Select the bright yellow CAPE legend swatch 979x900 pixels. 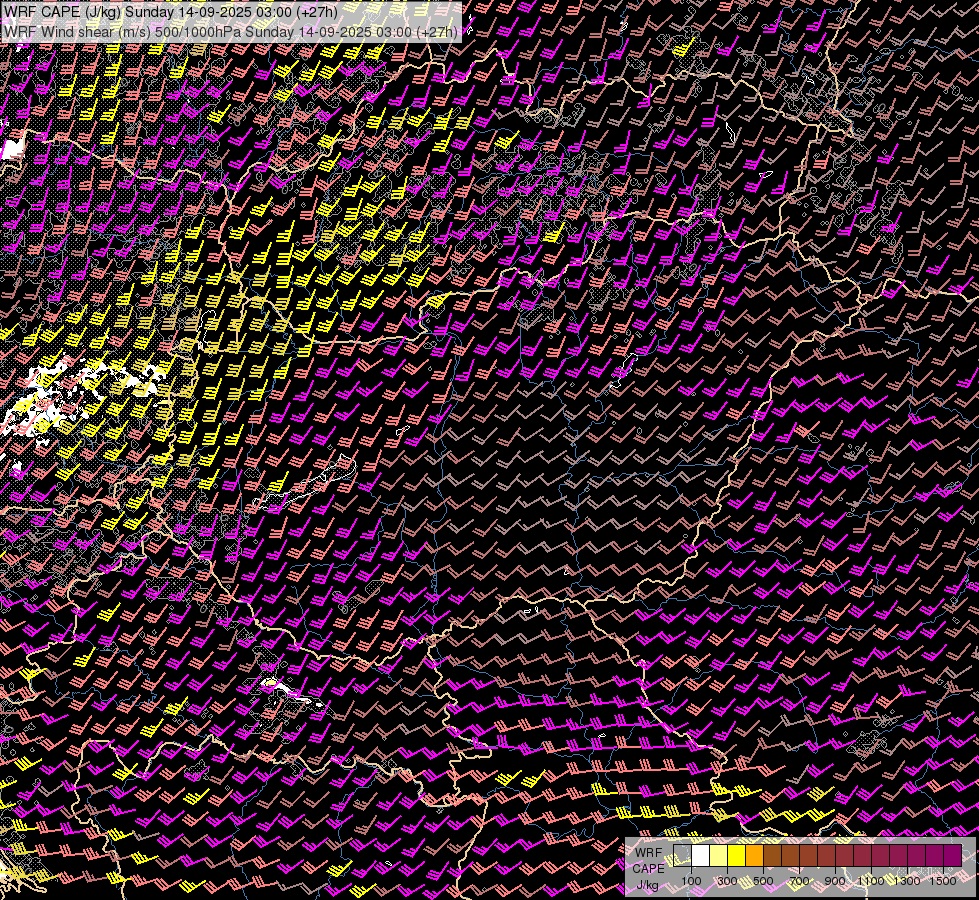736,855
